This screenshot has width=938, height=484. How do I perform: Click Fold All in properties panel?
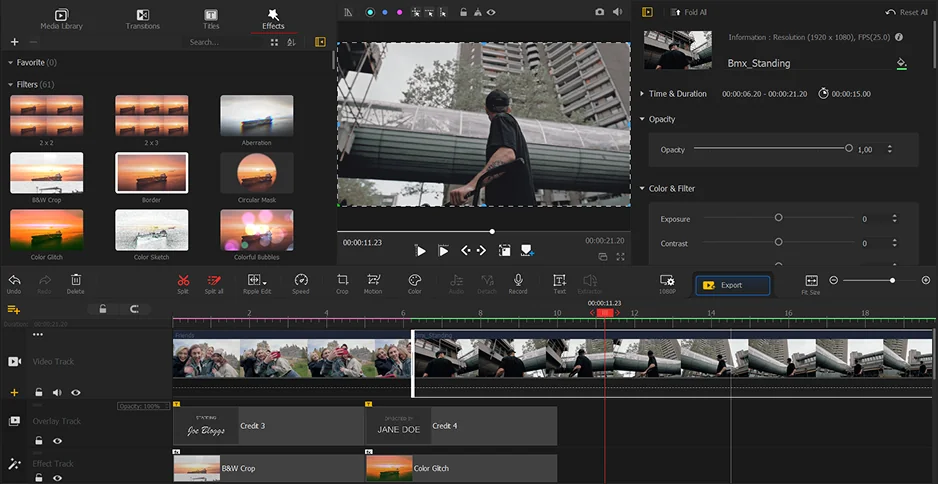688,12
